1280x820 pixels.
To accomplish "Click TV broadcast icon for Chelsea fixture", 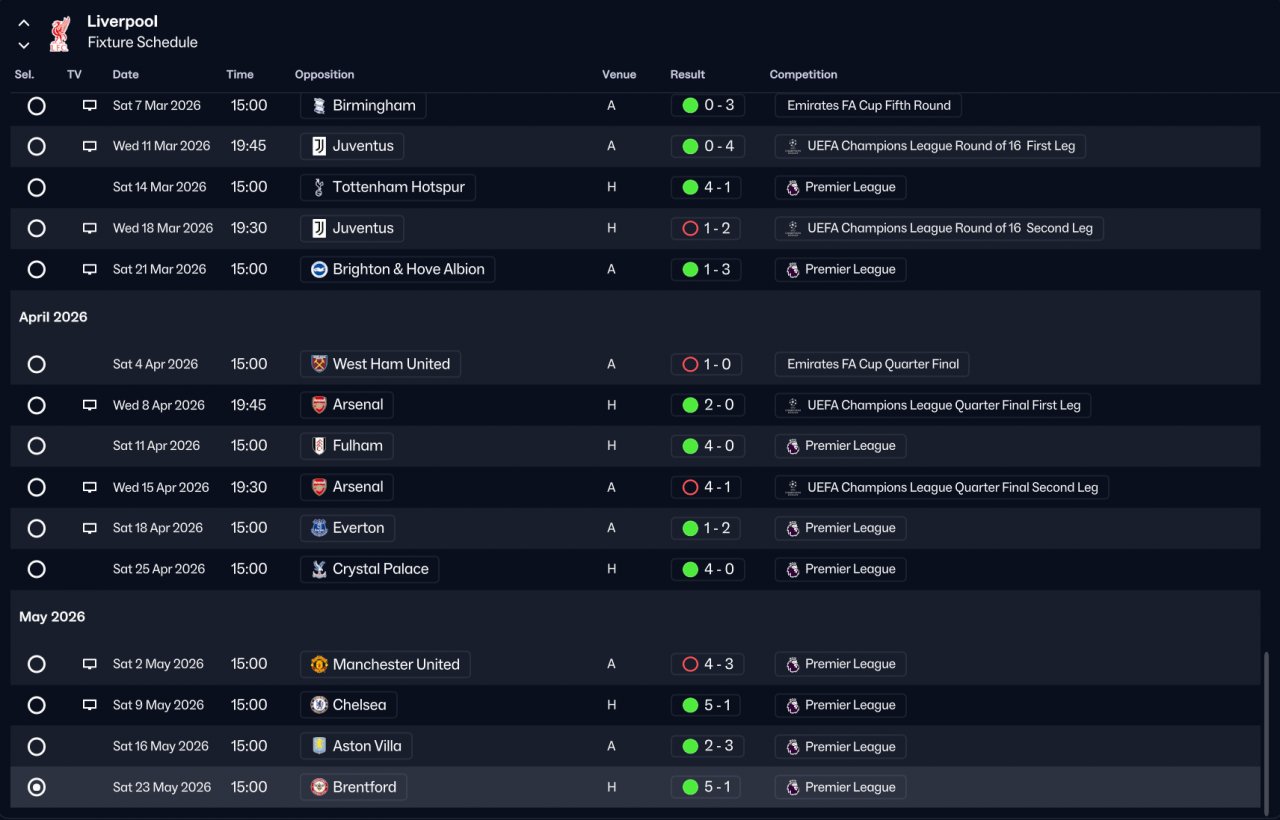I will 89,705.
